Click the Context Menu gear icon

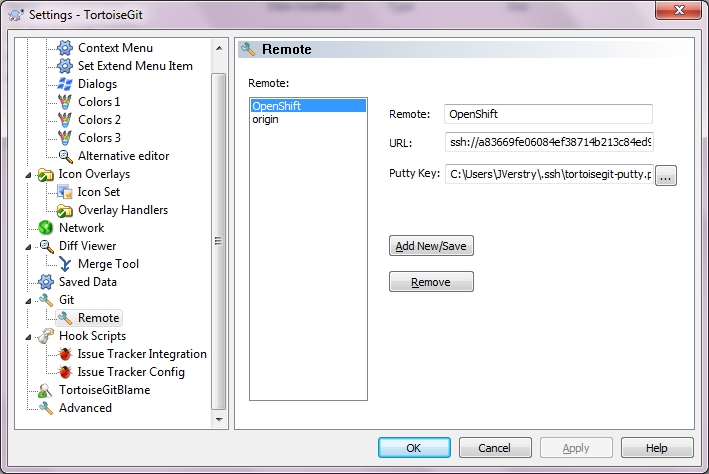(x=65, y=47)
